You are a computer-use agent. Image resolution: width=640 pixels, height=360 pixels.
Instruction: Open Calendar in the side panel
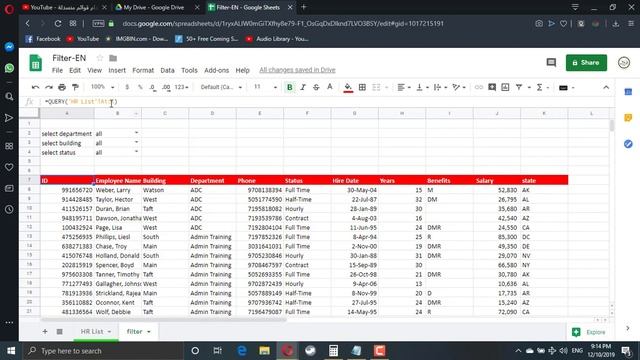pos(628,92)
